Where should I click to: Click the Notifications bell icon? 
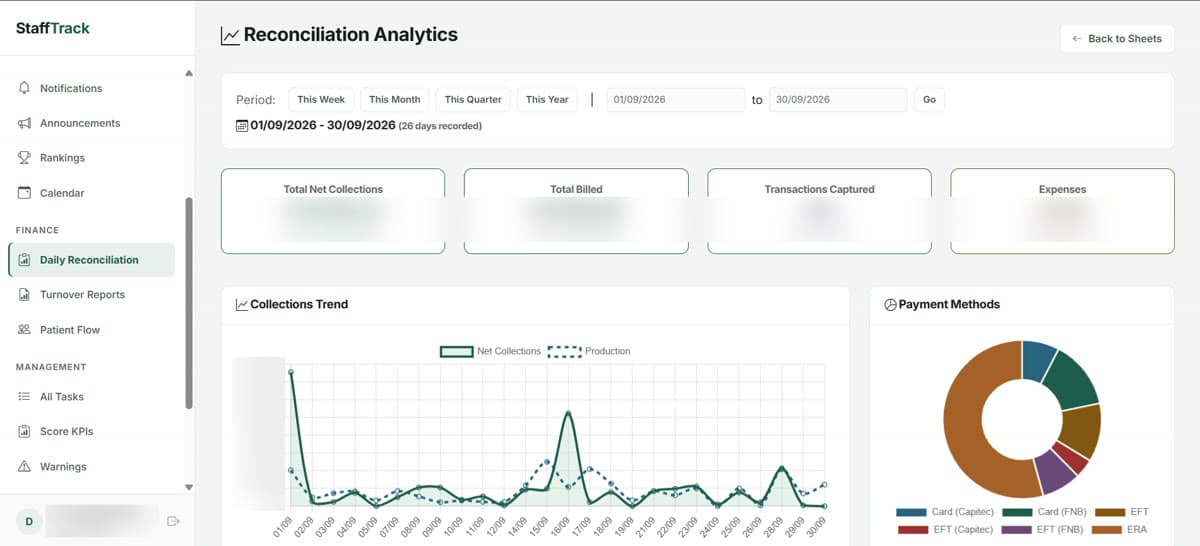24,88
